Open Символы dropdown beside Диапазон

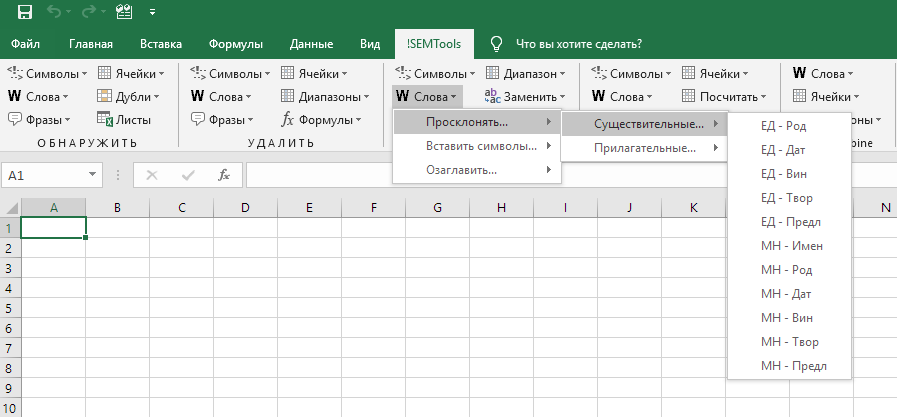[435, 74]
